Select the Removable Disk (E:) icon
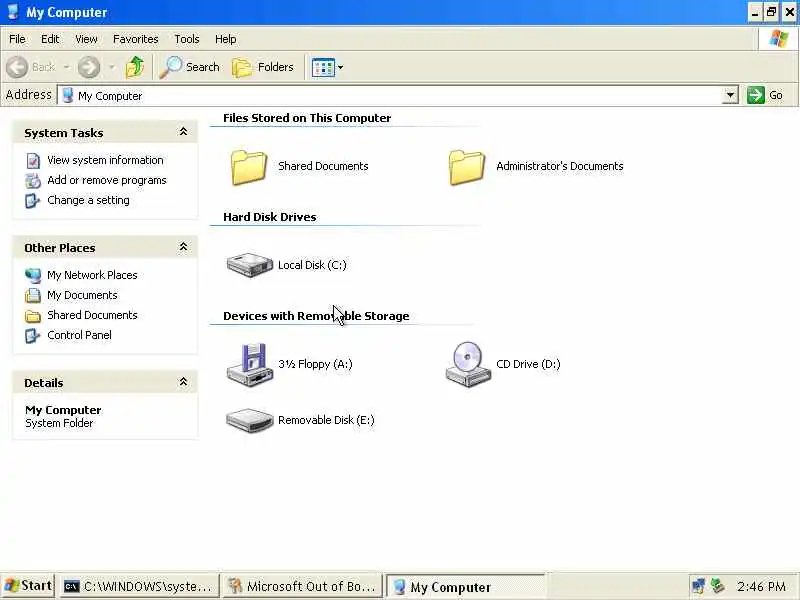800x600 pixels. 249,420
